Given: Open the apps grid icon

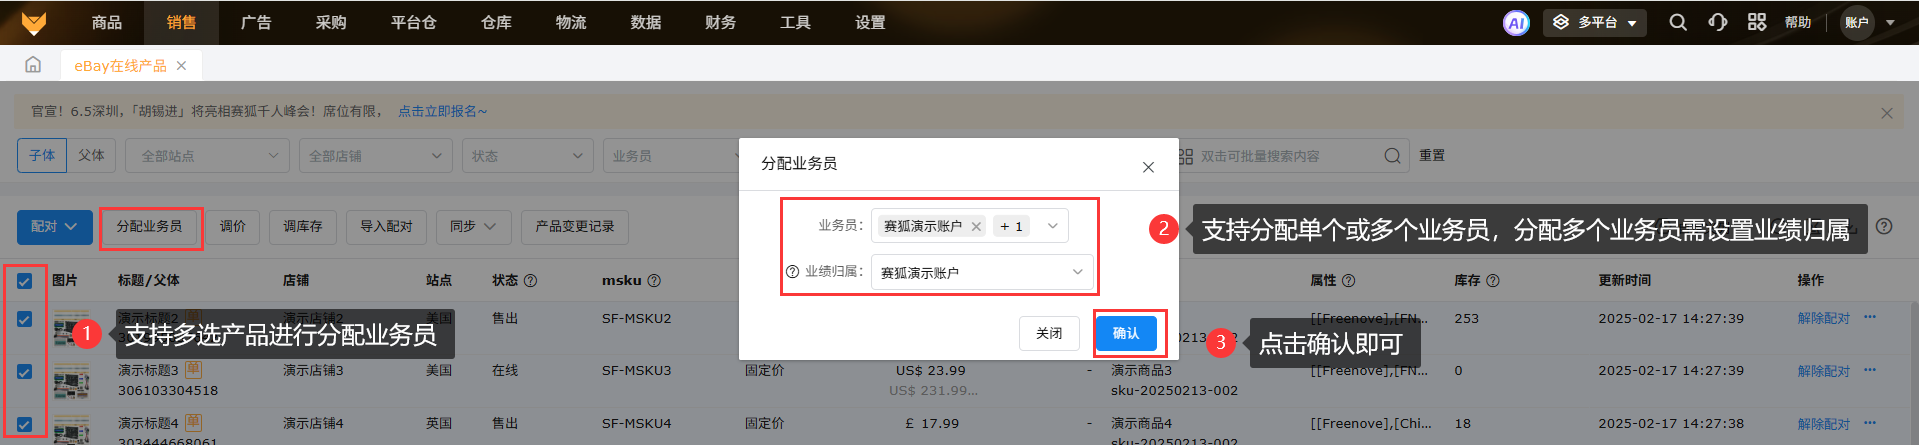Looking at the screenshot, I should [x=1757, y=22].
